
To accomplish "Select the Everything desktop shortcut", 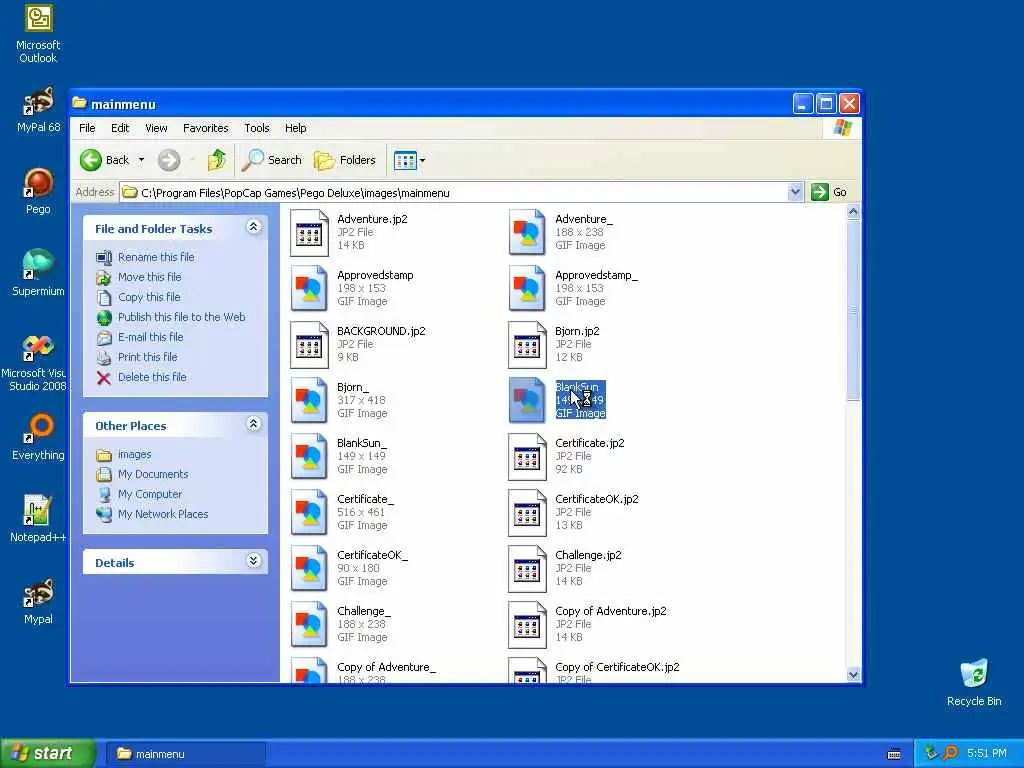I will (38, 438).
